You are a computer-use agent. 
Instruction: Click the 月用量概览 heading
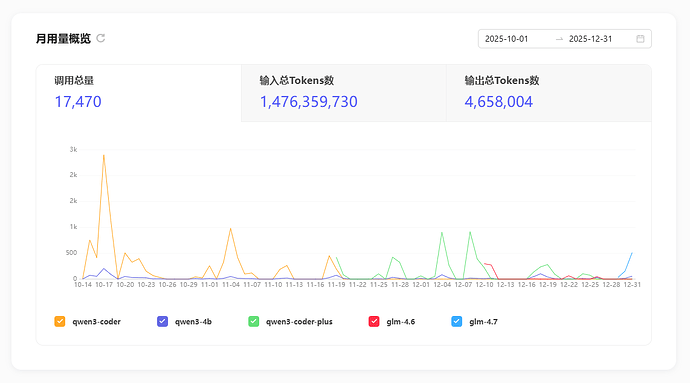pyautogui.click(x=63, y=39)
